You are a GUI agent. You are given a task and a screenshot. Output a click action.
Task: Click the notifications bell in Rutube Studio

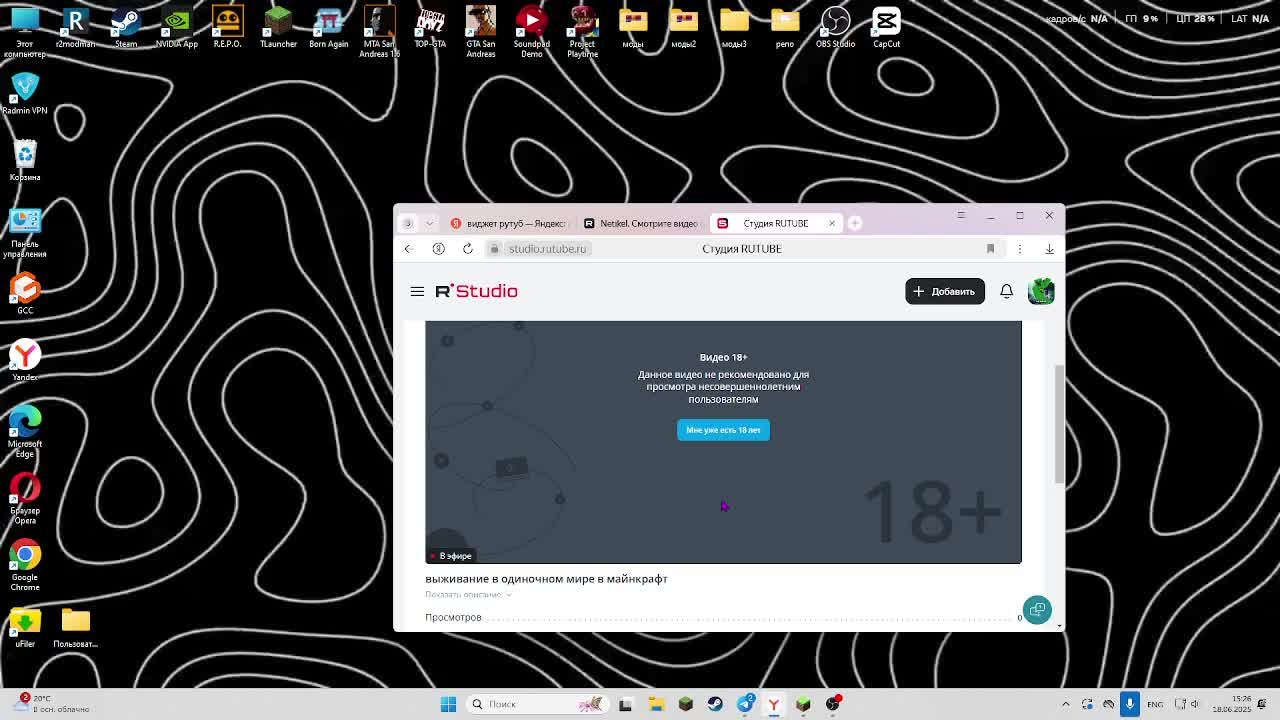click(1006, 291)
